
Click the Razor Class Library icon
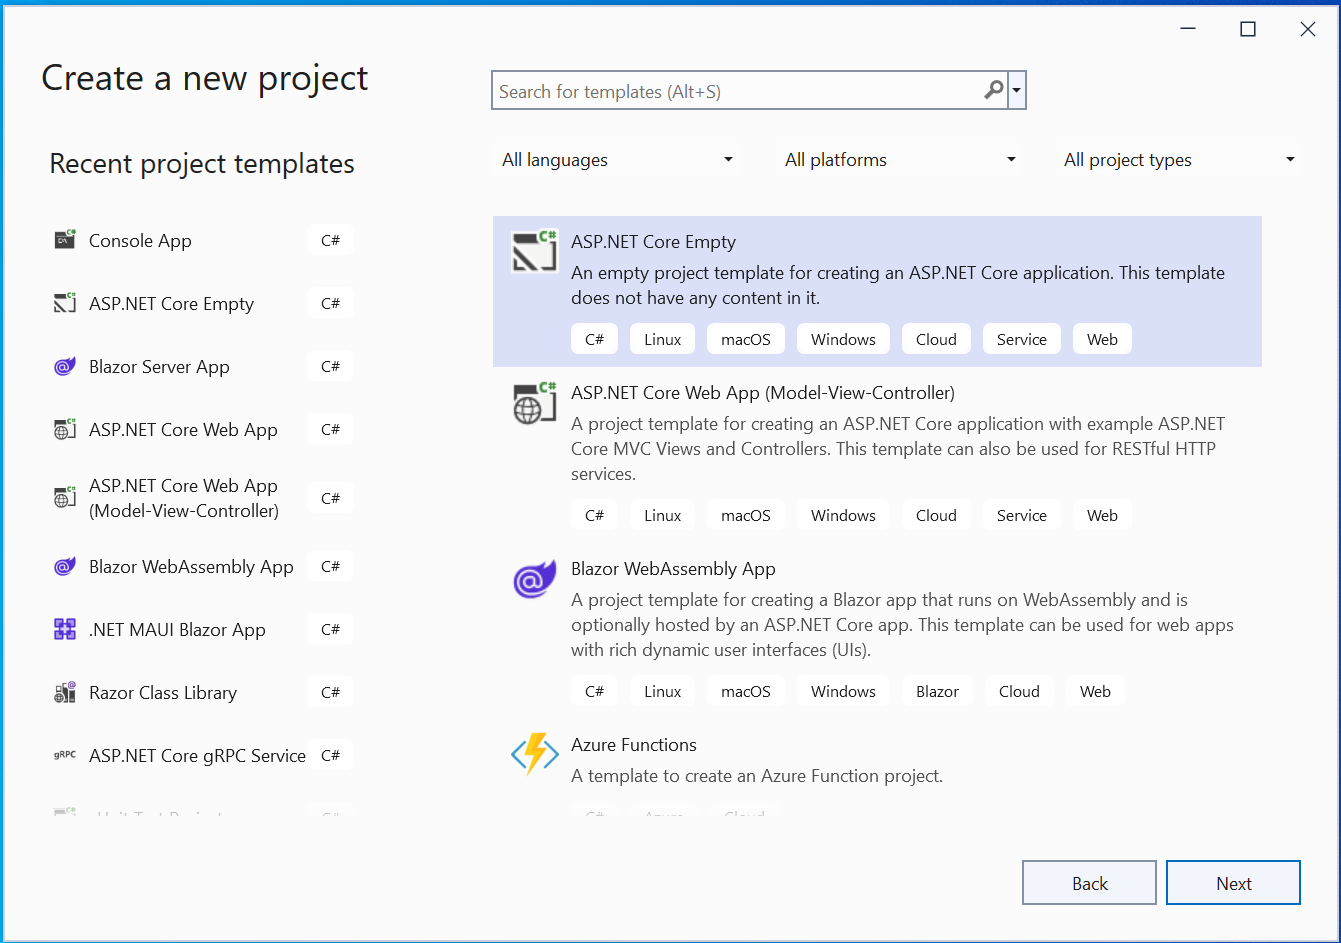point(65,692)
